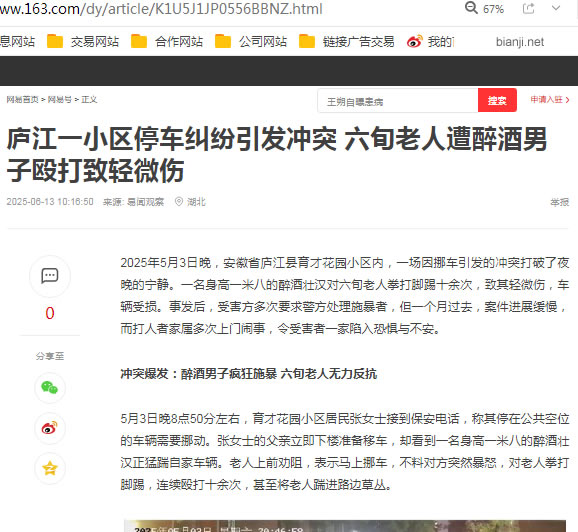Viewport: 578px width, 532px height.
Task: Click the 申请入驻 link
Action: [550, 100]
